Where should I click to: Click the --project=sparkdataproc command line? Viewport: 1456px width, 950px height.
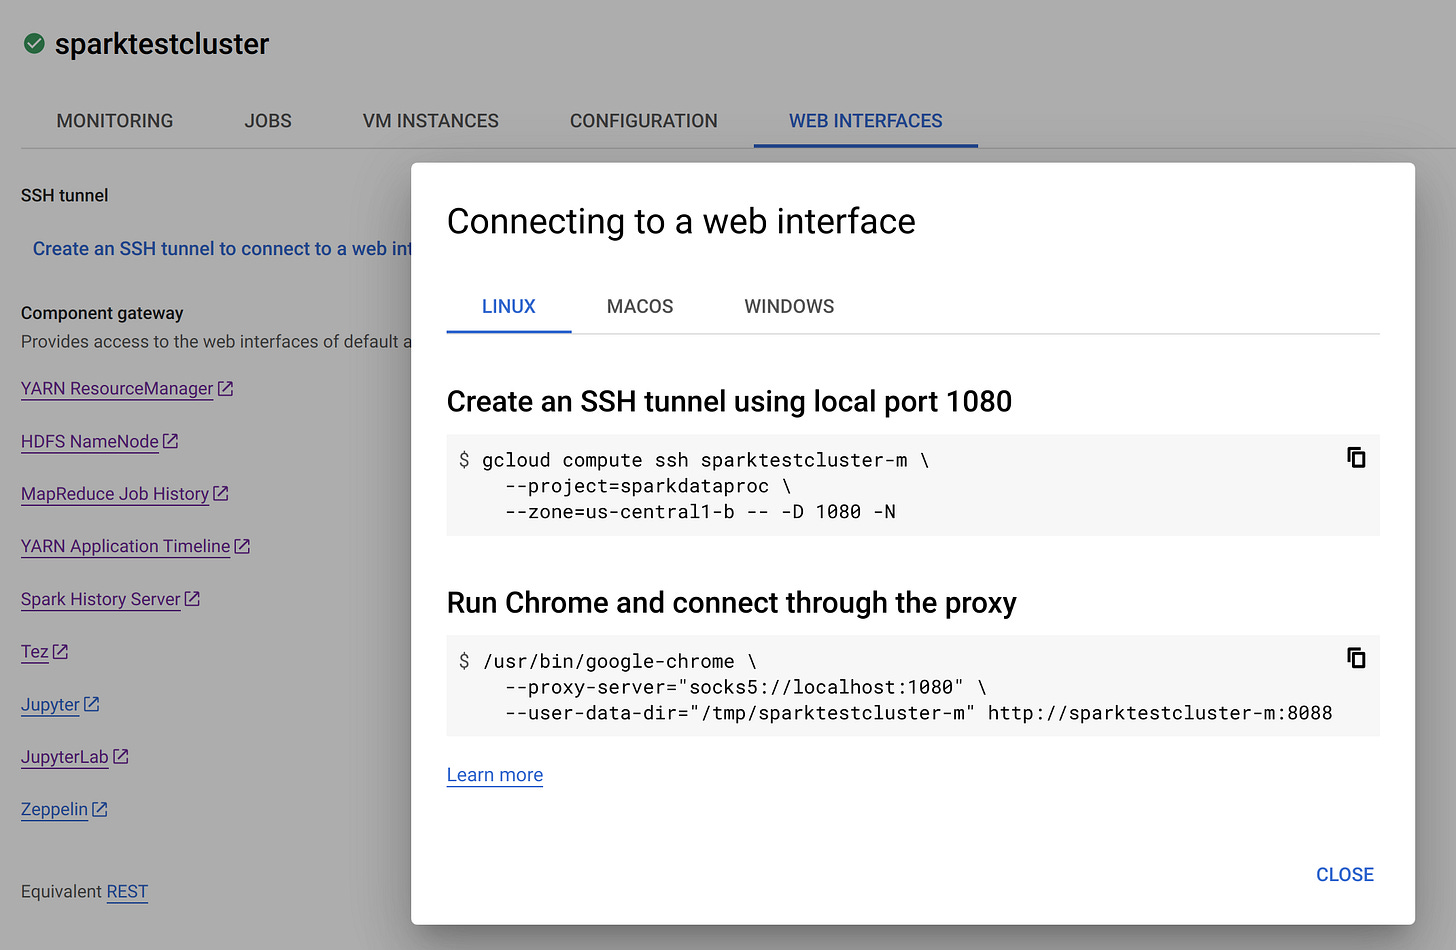coord(648,486)
